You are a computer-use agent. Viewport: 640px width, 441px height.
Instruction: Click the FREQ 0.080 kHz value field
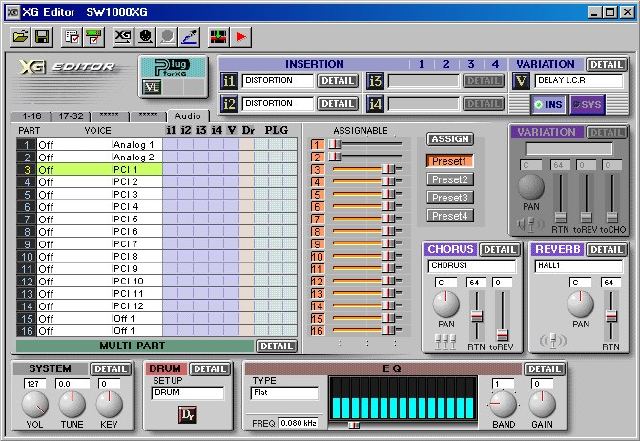tap(298, 423)
